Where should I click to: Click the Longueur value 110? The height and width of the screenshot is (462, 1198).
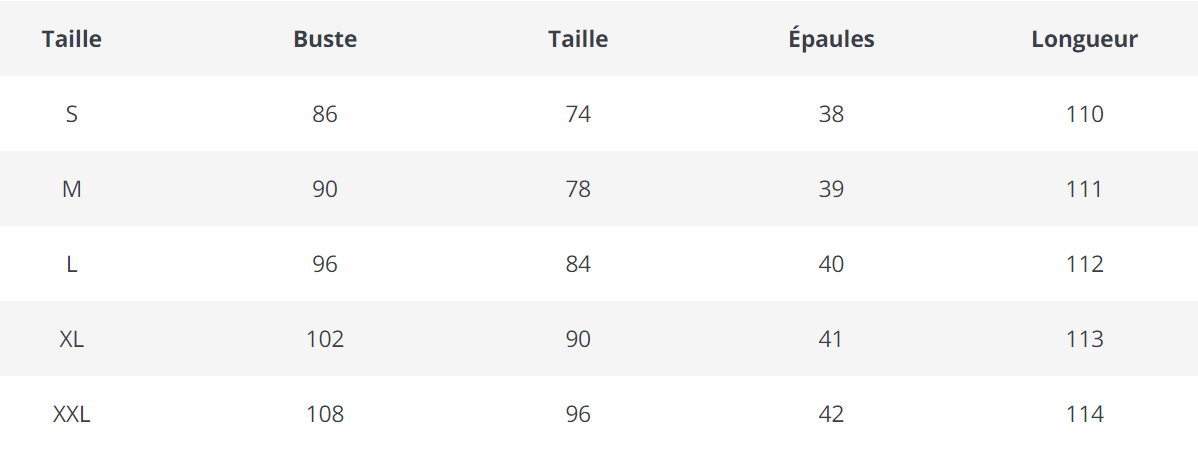coord(1085,114)
